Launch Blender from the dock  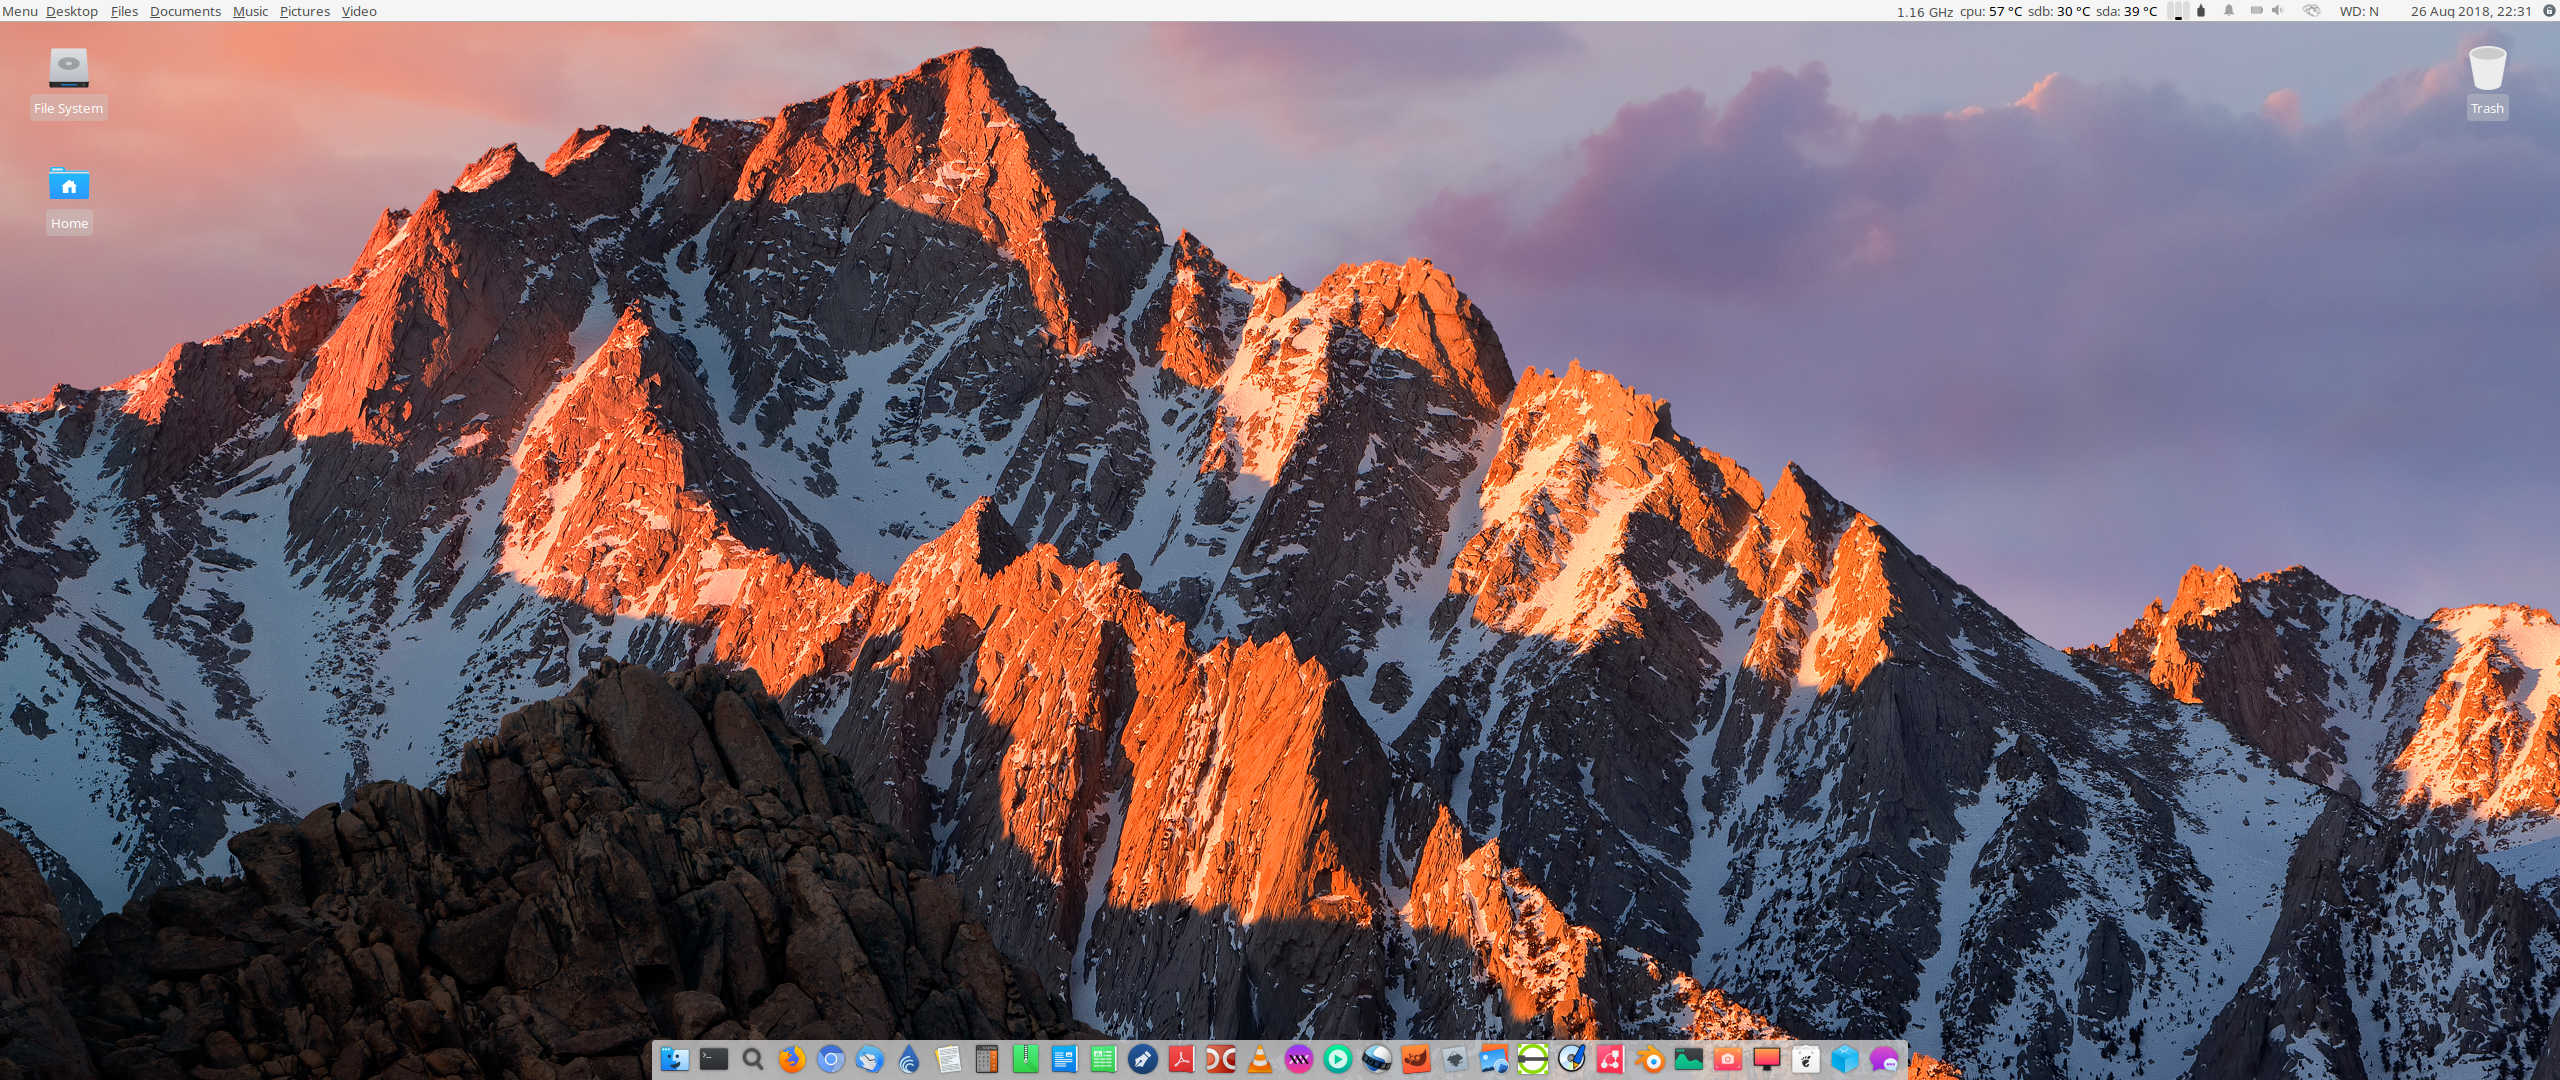coord(1649,1059)
